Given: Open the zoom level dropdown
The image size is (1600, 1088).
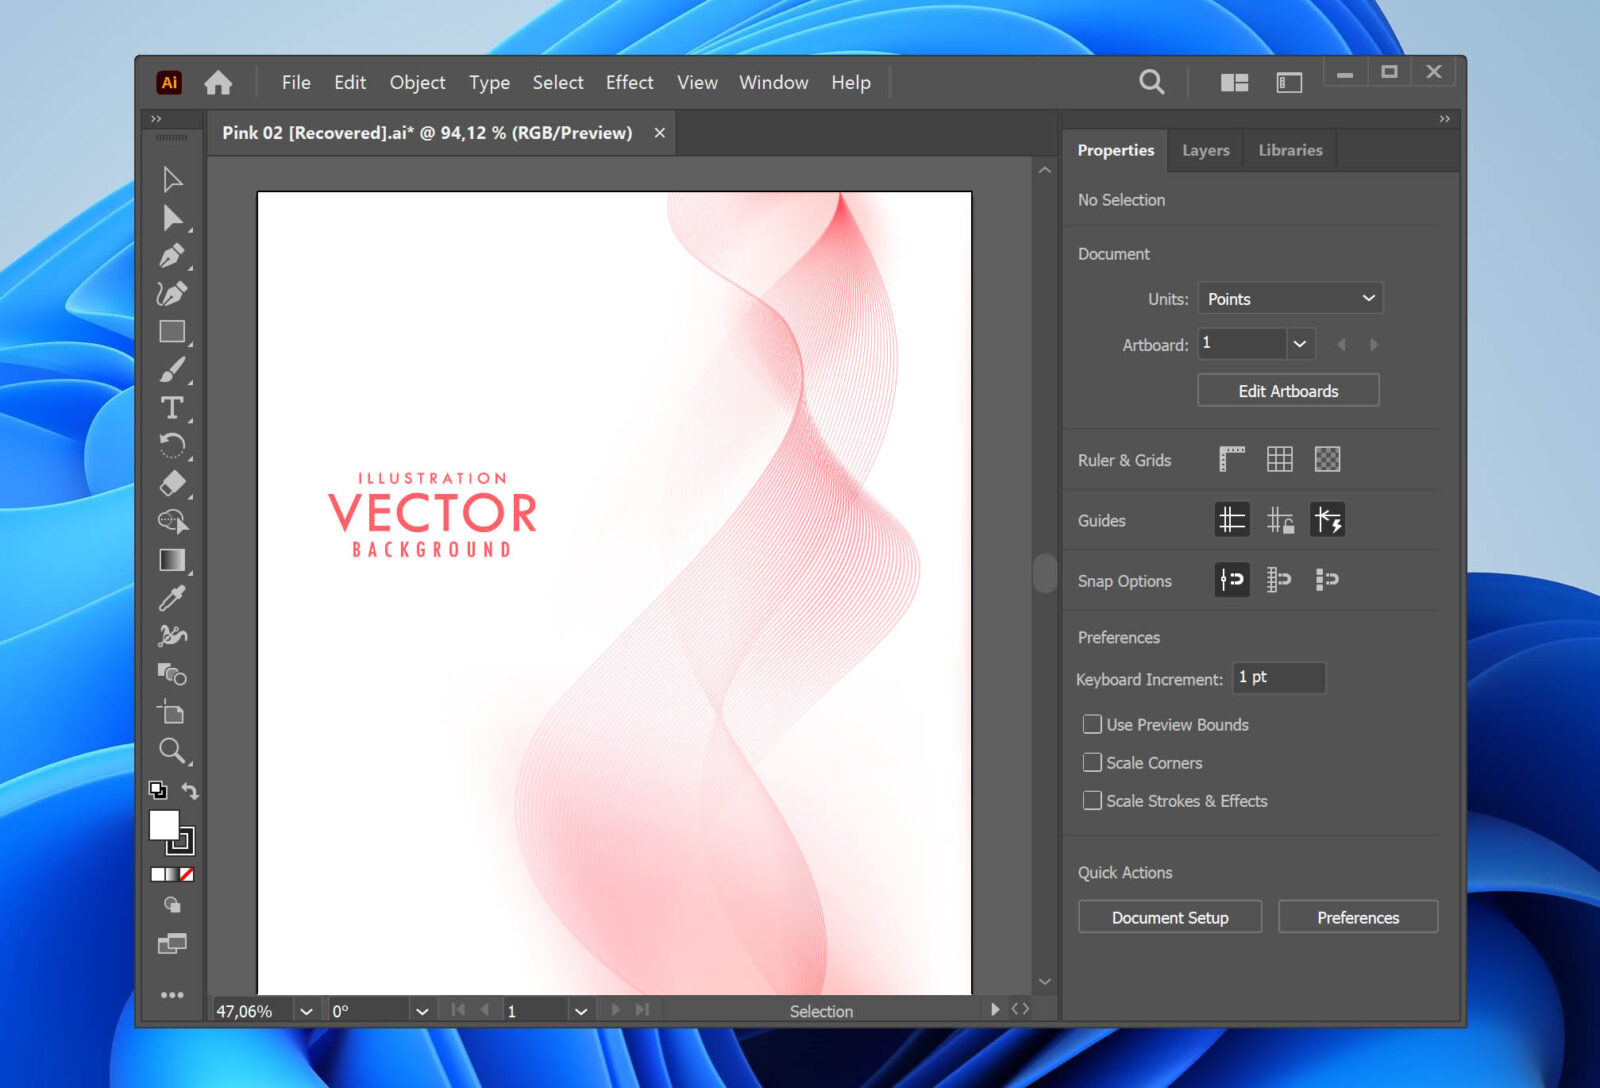Looking at the screenshot, I should click(x=307, y=1010).
